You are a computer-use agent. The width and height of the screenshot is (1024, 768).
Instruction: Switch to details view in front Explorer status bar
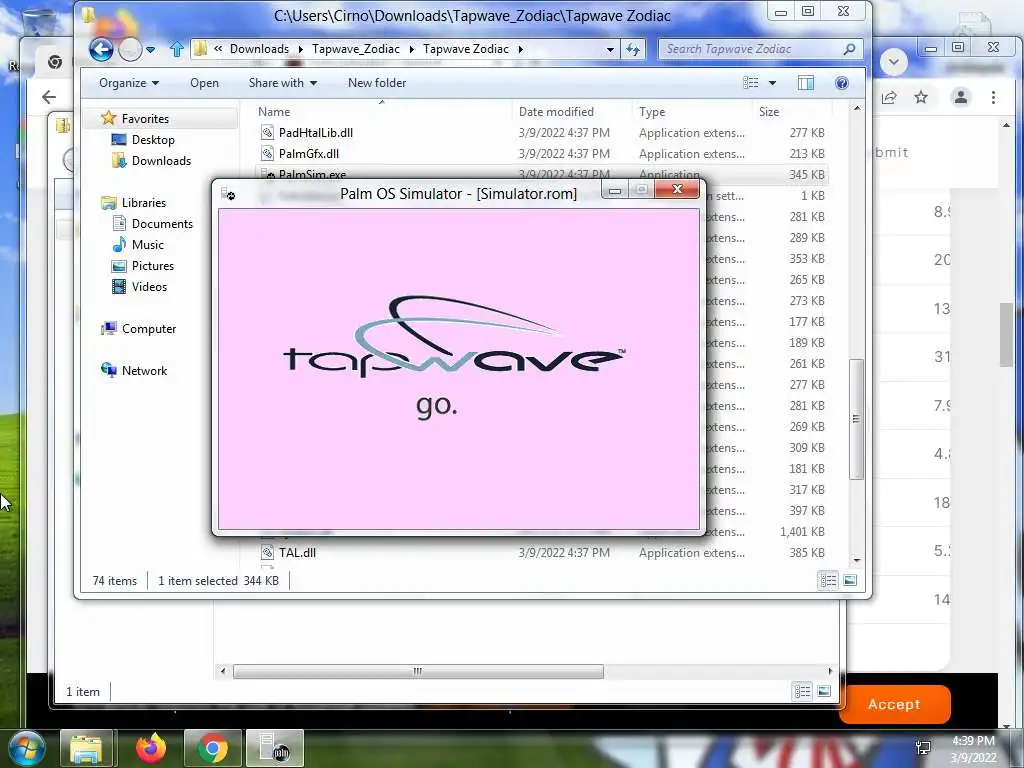point(828,580)
